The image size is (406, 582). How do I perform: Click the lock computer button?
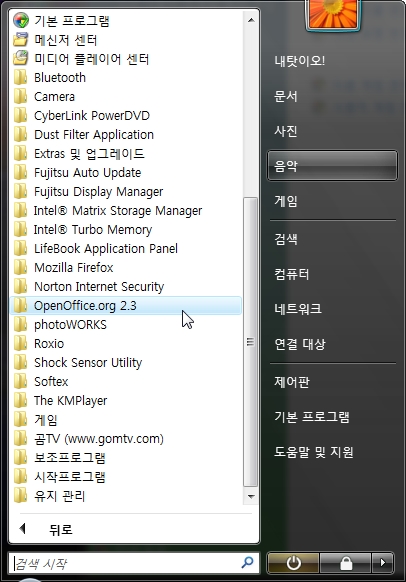click(x=346, y=563)
